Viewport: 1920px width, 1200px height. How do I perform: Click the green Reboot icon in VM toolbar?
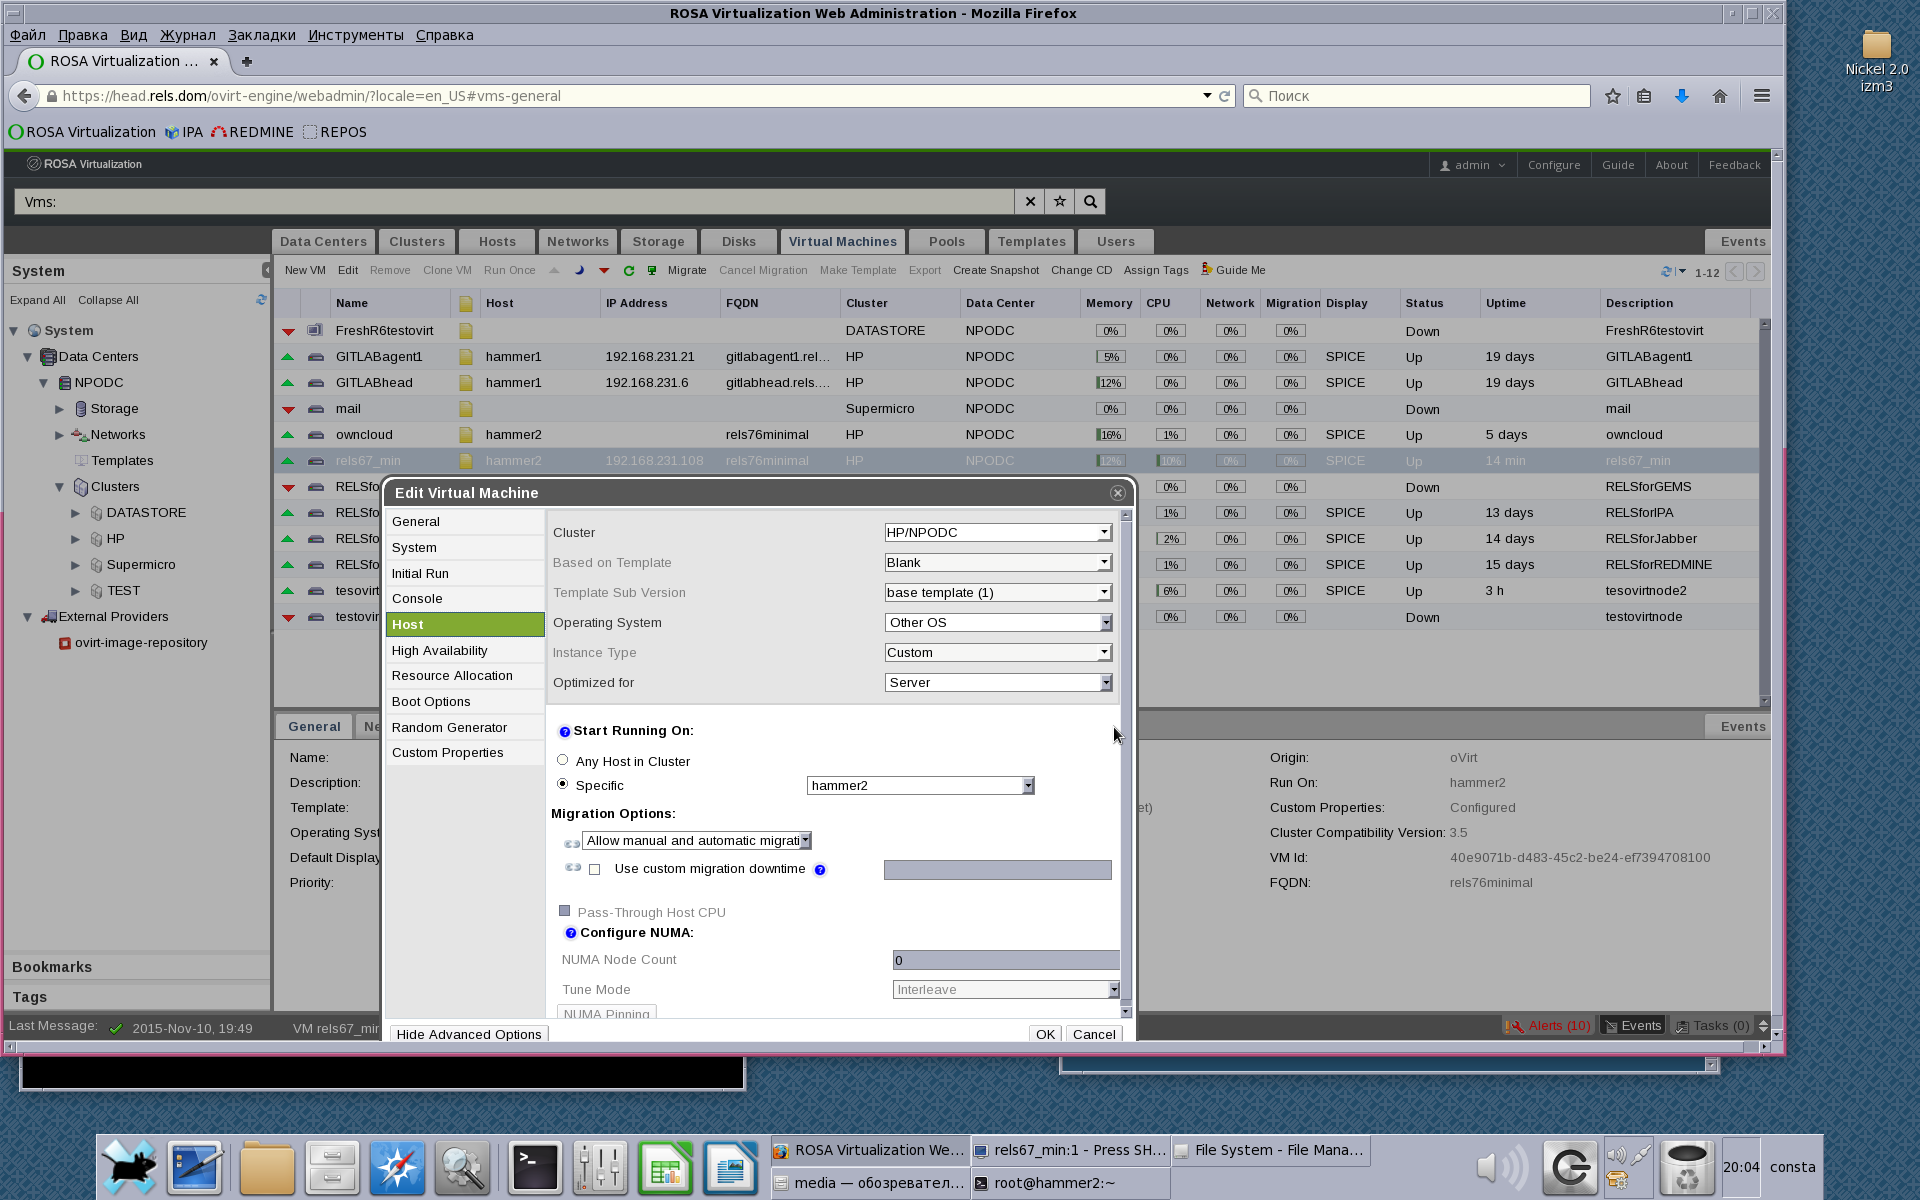(x=629, y=270)
